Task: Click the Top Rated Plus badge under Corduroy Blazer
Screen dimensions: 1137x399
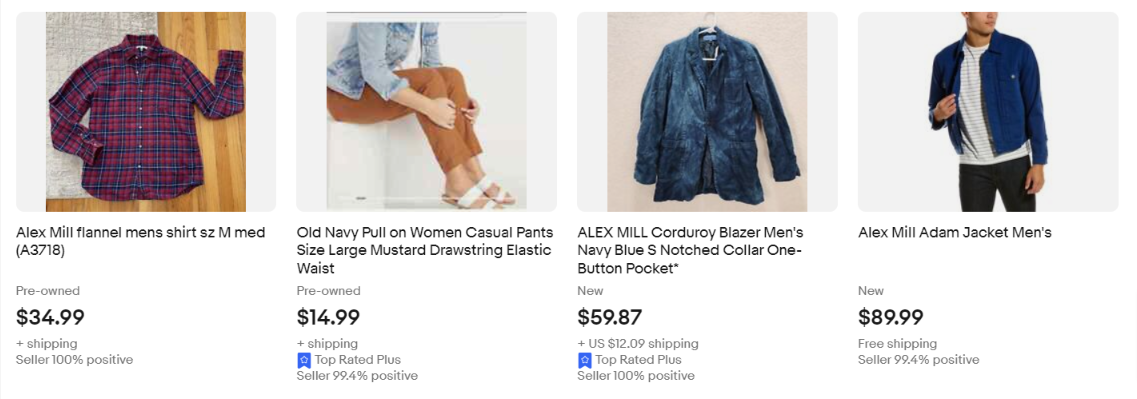Action: pos(629,360)
